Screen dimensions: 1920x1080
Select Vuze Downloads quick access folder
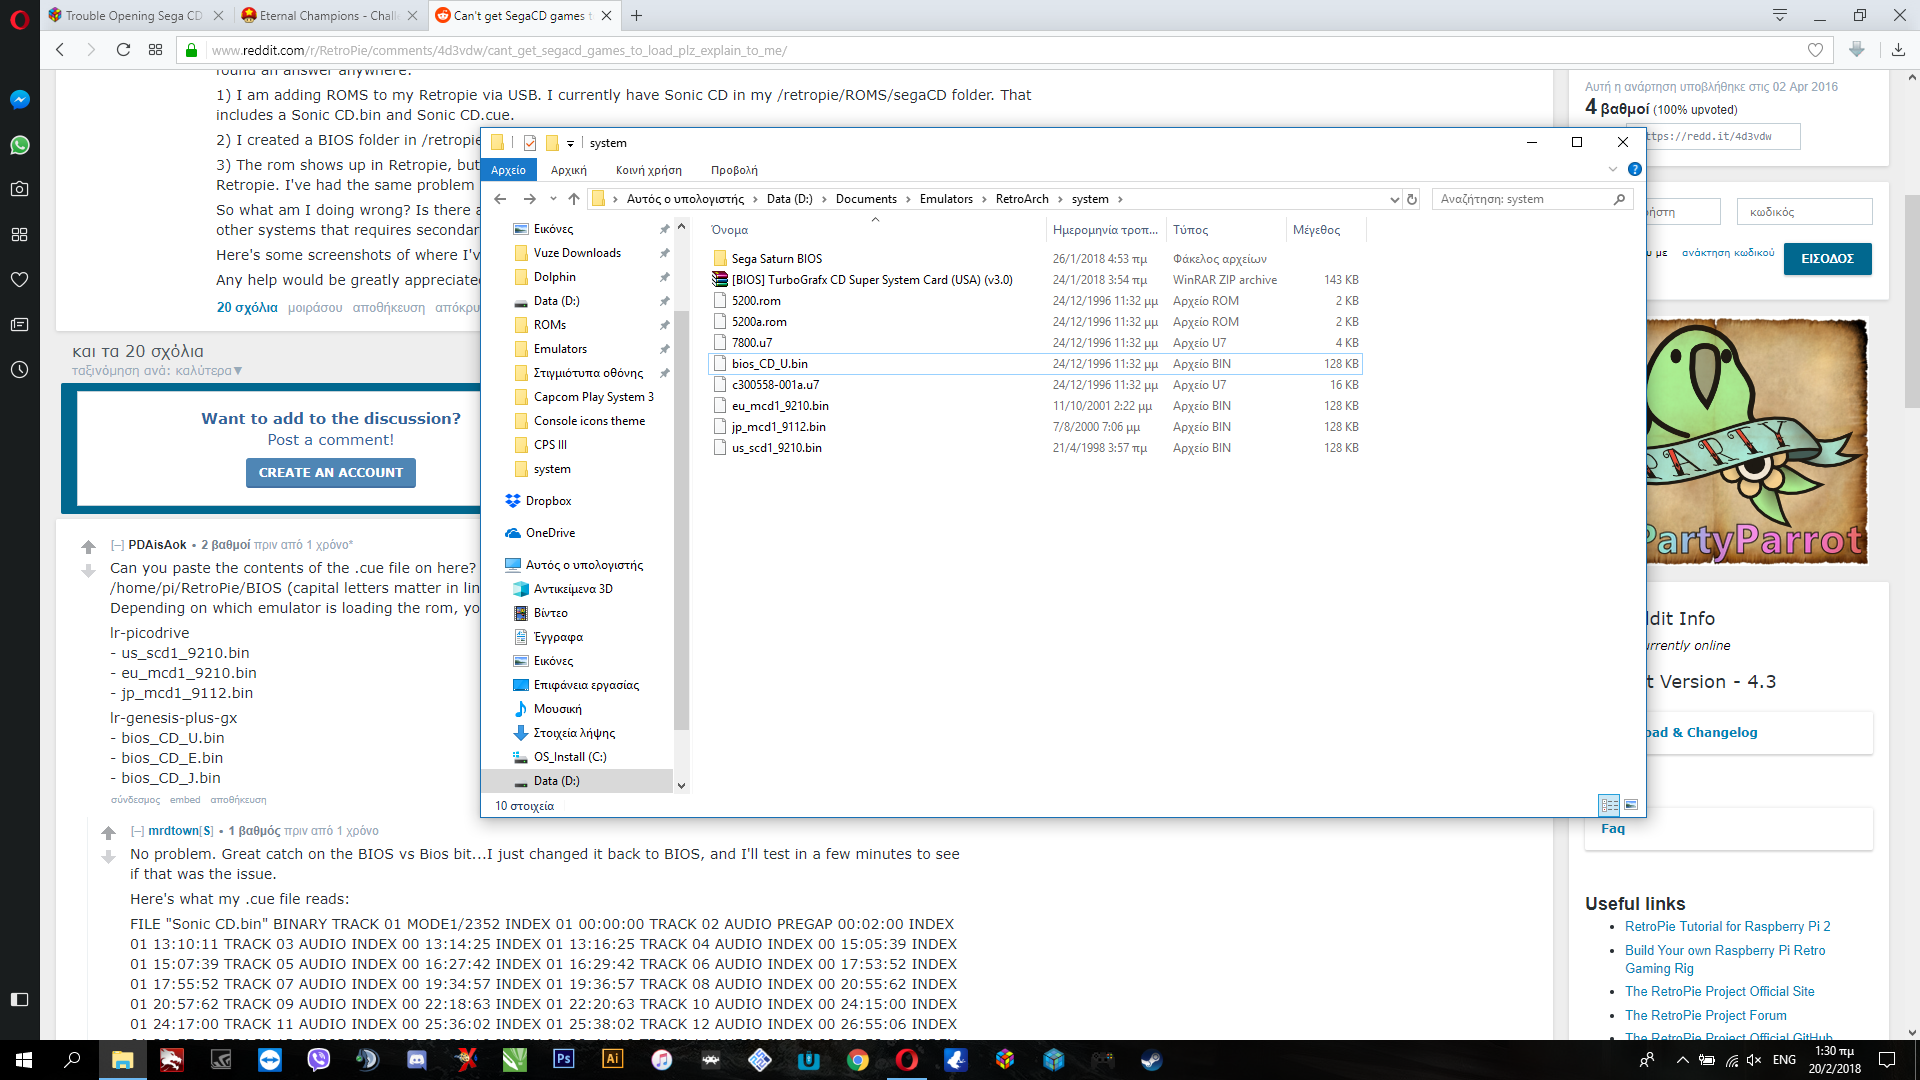pyautogui.click(x=577, y=253)
